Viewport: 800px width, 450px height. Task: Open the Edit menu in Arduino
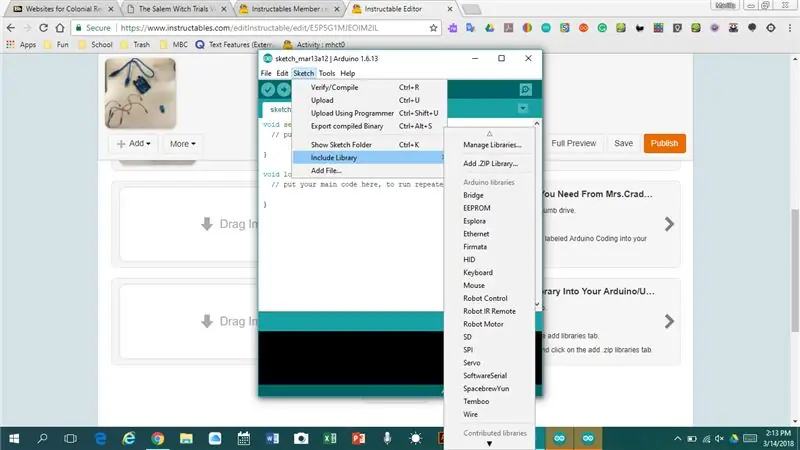click(282, 73)
